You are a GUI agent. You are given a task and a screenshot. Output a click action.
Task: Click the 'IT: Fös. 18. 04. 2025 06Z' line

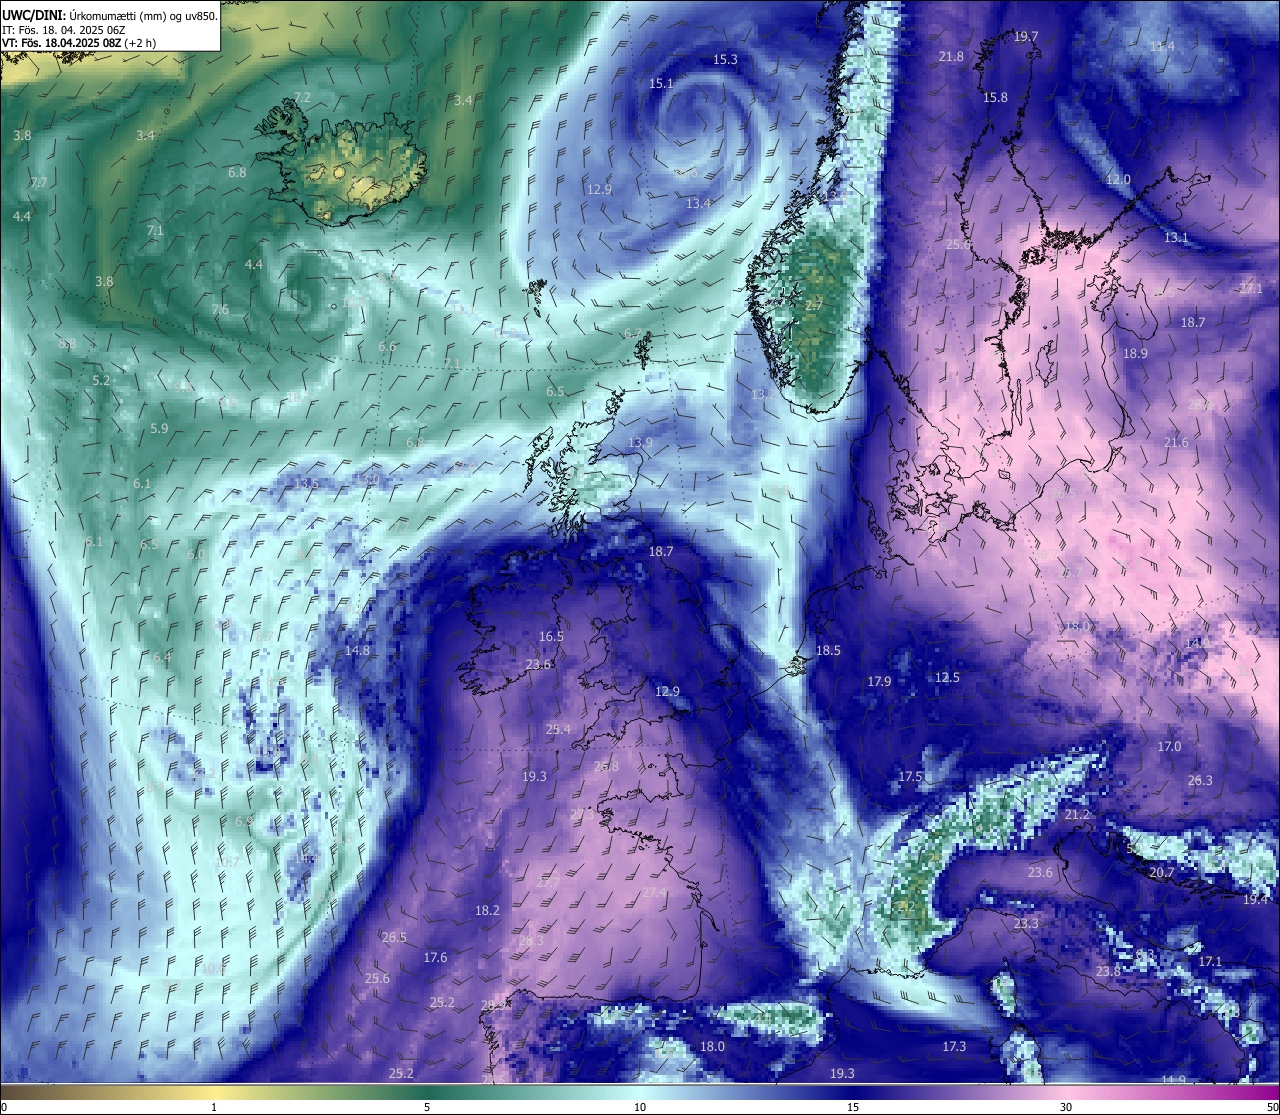click(x=64, y=30)
